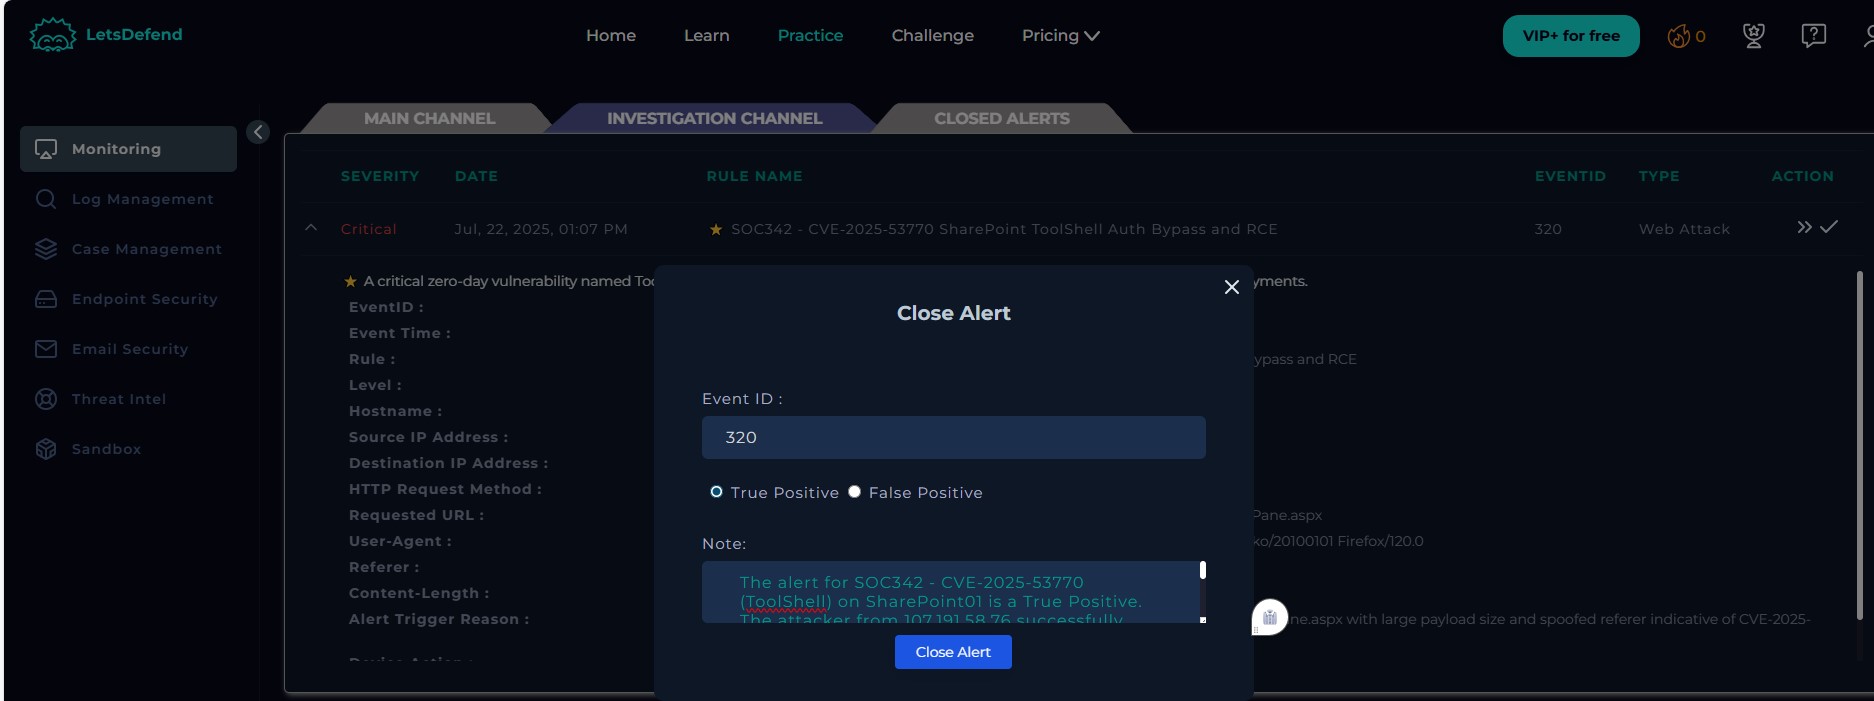The image size is (1874, 701).
Task: Collapse the sidebar with arrow button
Action: [x=258, y=132]
